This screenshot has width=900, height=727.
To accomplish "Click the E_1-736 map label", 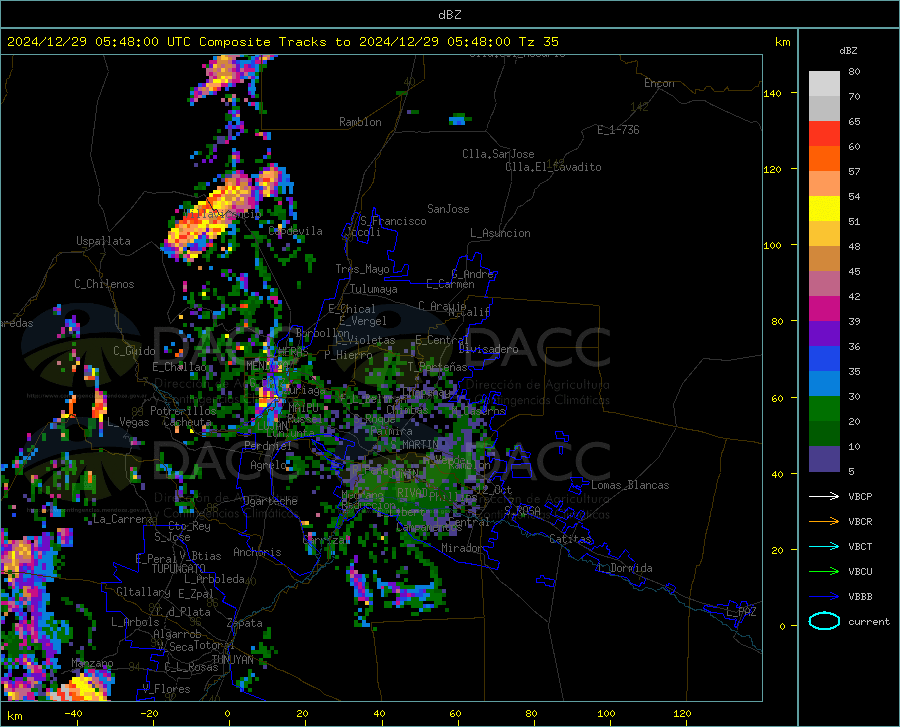I will (618, 130).
